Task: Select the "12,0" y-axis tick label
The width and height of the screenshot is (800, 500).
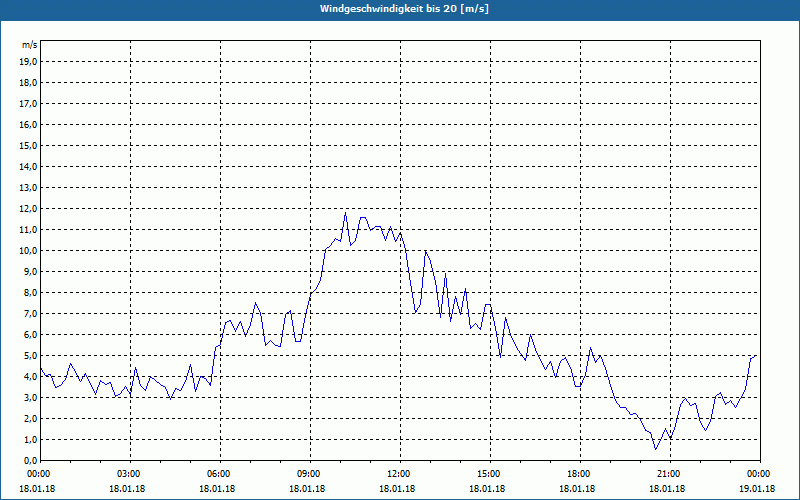Action: pos(29,209)
